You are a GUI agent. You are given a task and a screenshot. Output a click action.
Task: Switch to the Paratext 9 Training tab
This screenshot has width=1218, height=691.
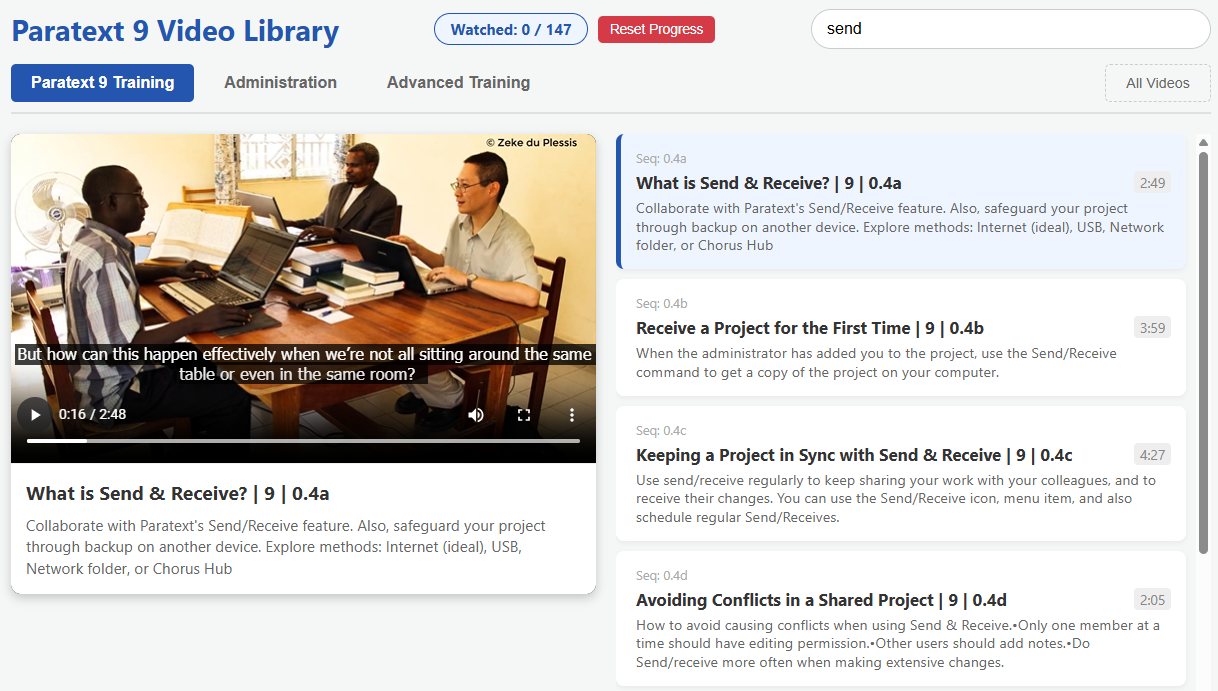(102, 83)
